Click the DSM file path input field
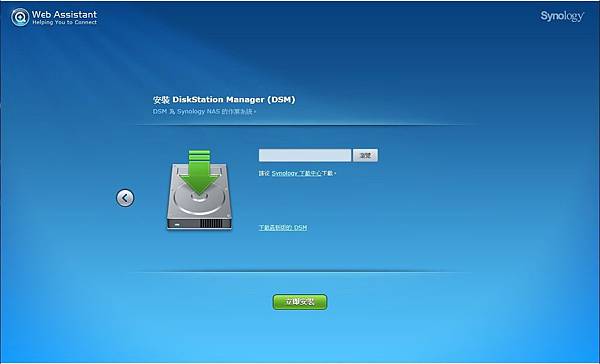Screen dimensions: 600x364 tap(305, 155)
